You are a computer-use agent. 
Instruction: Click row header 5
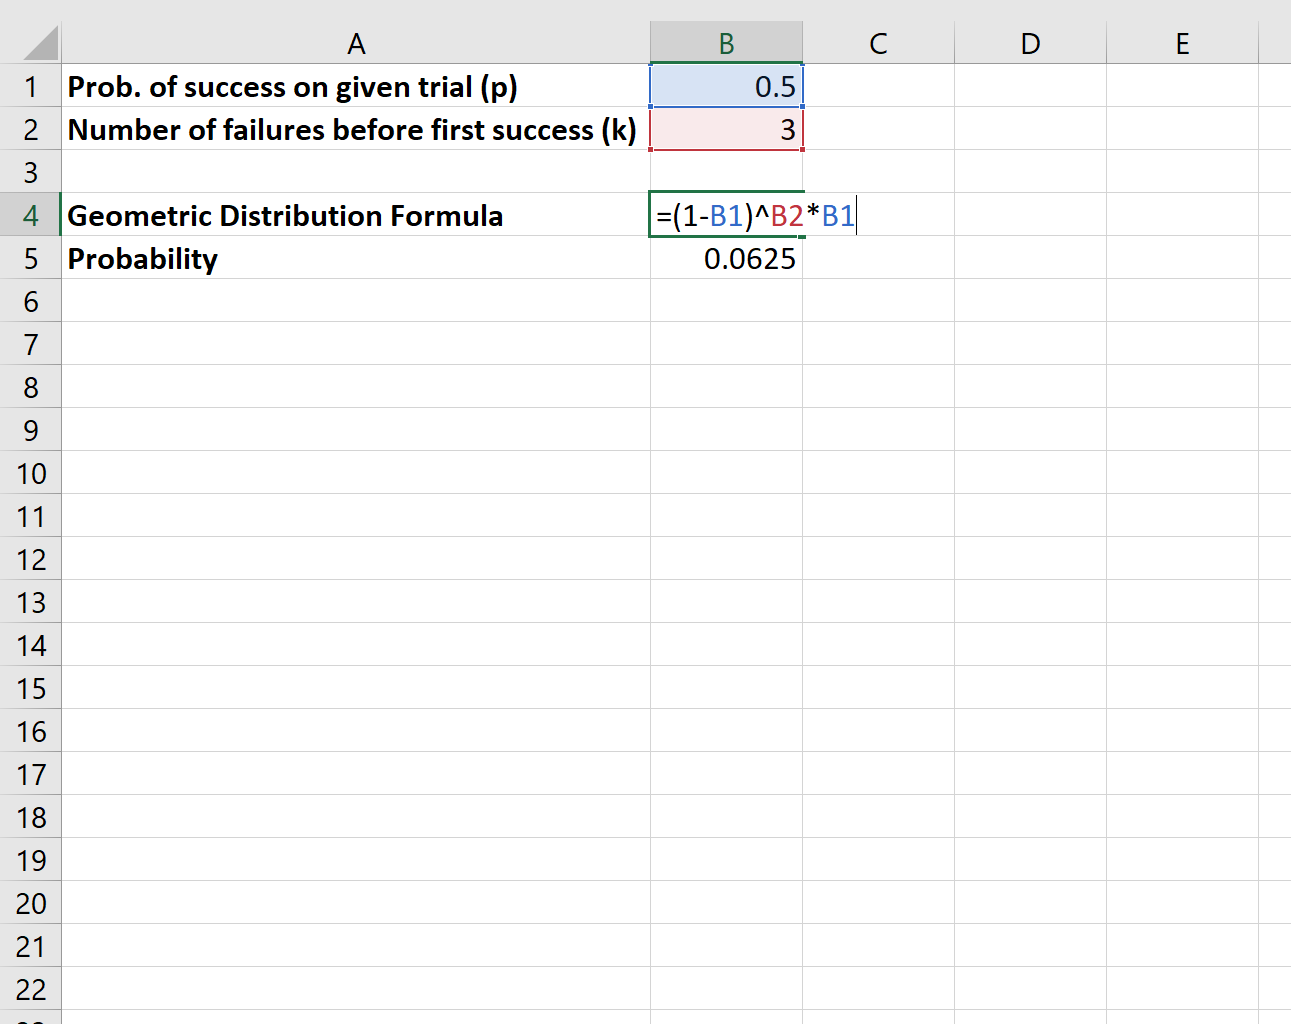tap(31, 258)
